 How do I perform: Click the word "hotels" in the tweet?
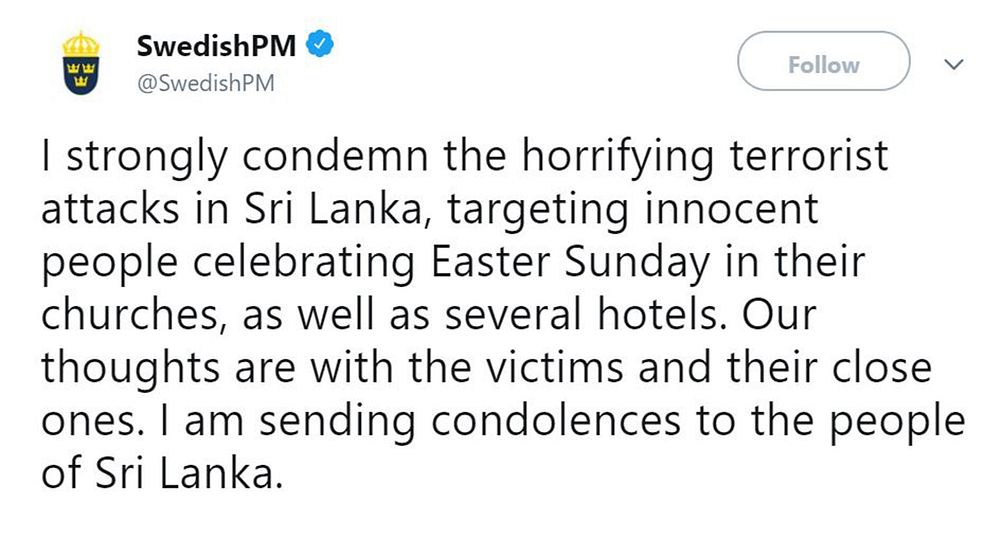coord(651,317)
